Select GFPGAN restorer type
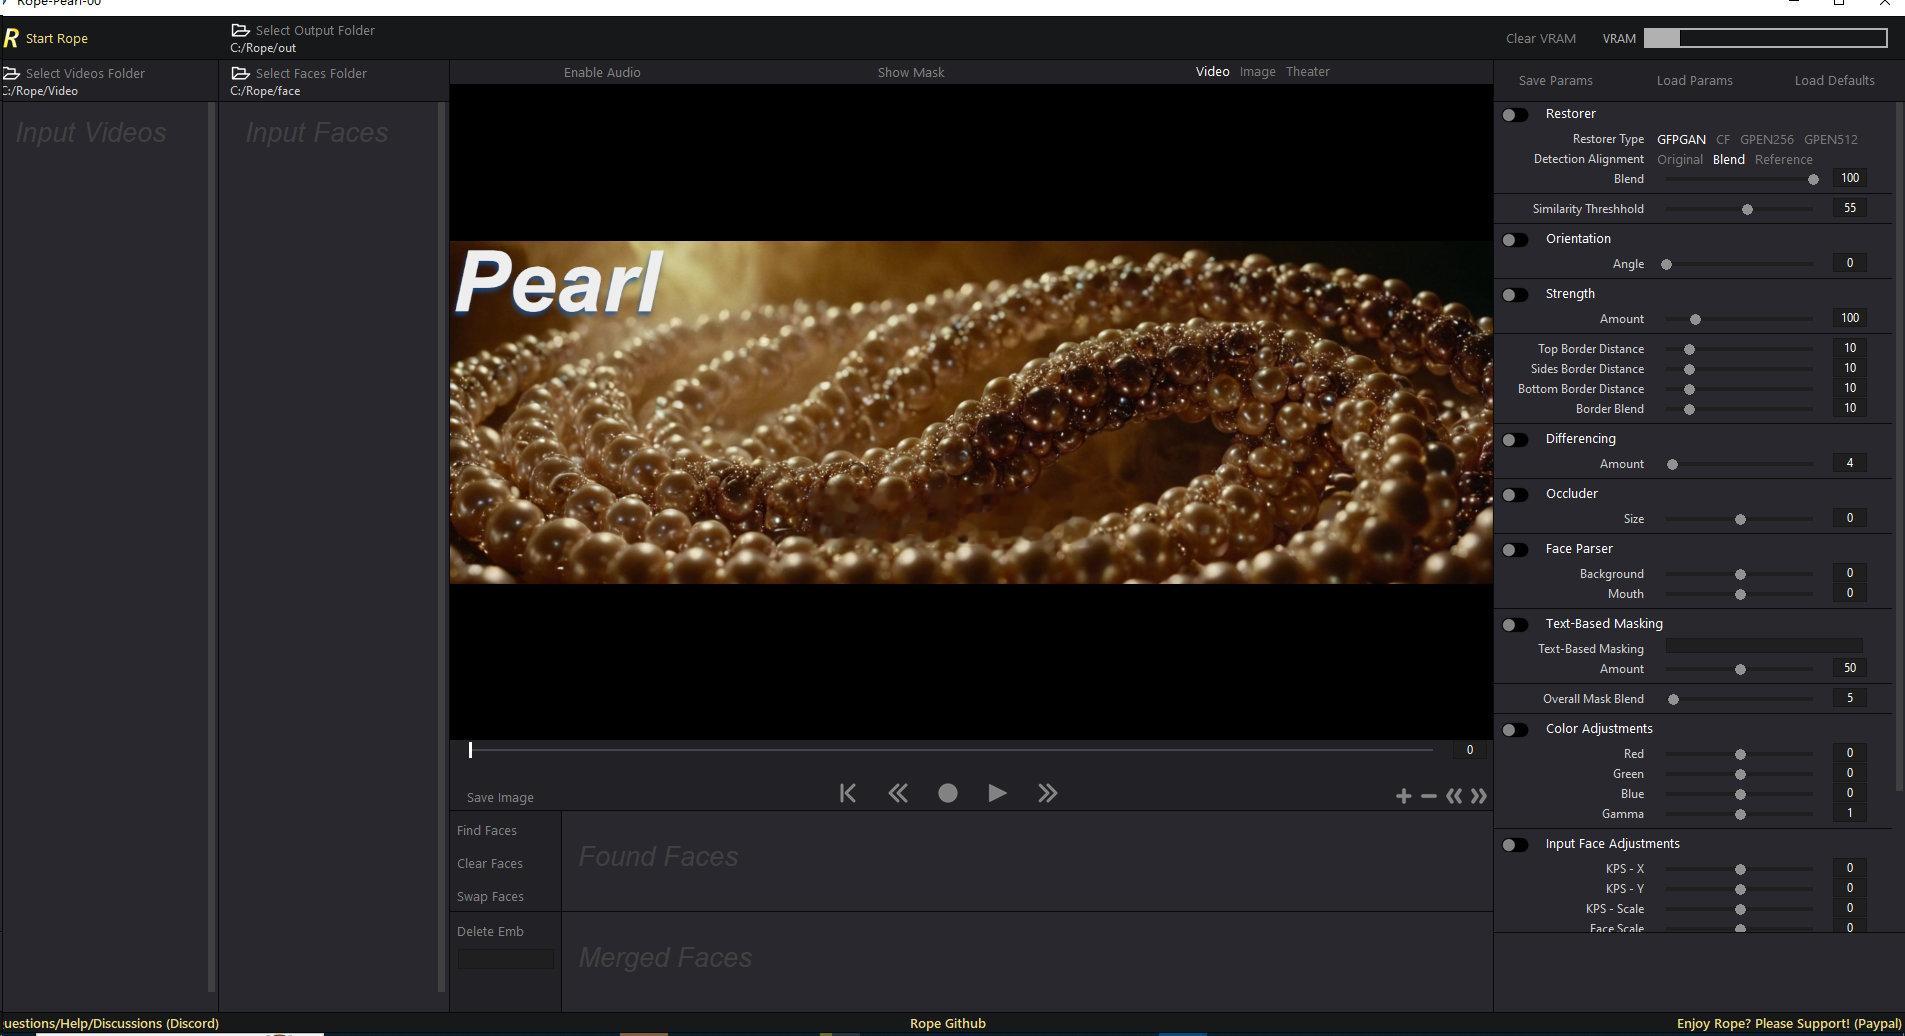 [x=1681, y=139]
